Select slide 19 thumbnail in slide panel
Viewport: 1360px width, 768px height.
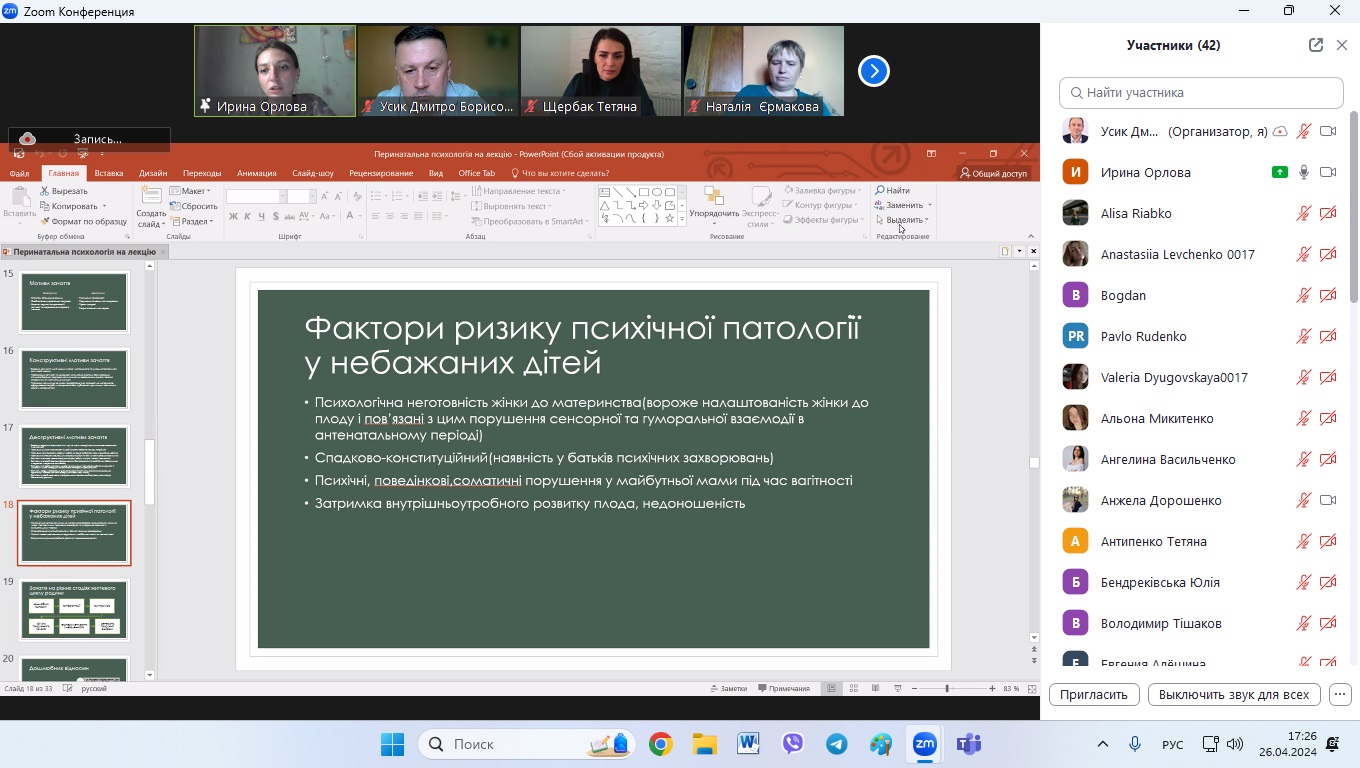coord(74,610)
